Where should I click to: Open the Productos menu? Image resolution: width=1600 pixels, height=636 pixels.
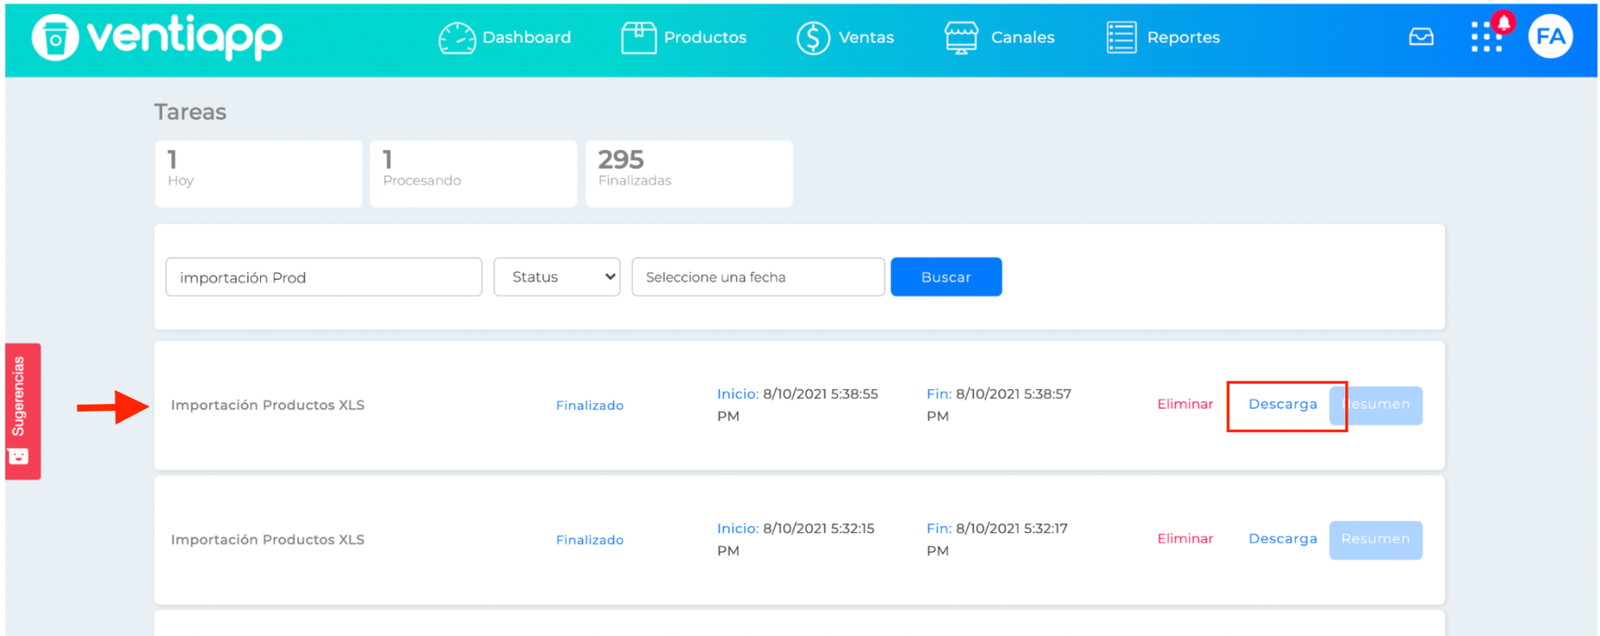705,38
